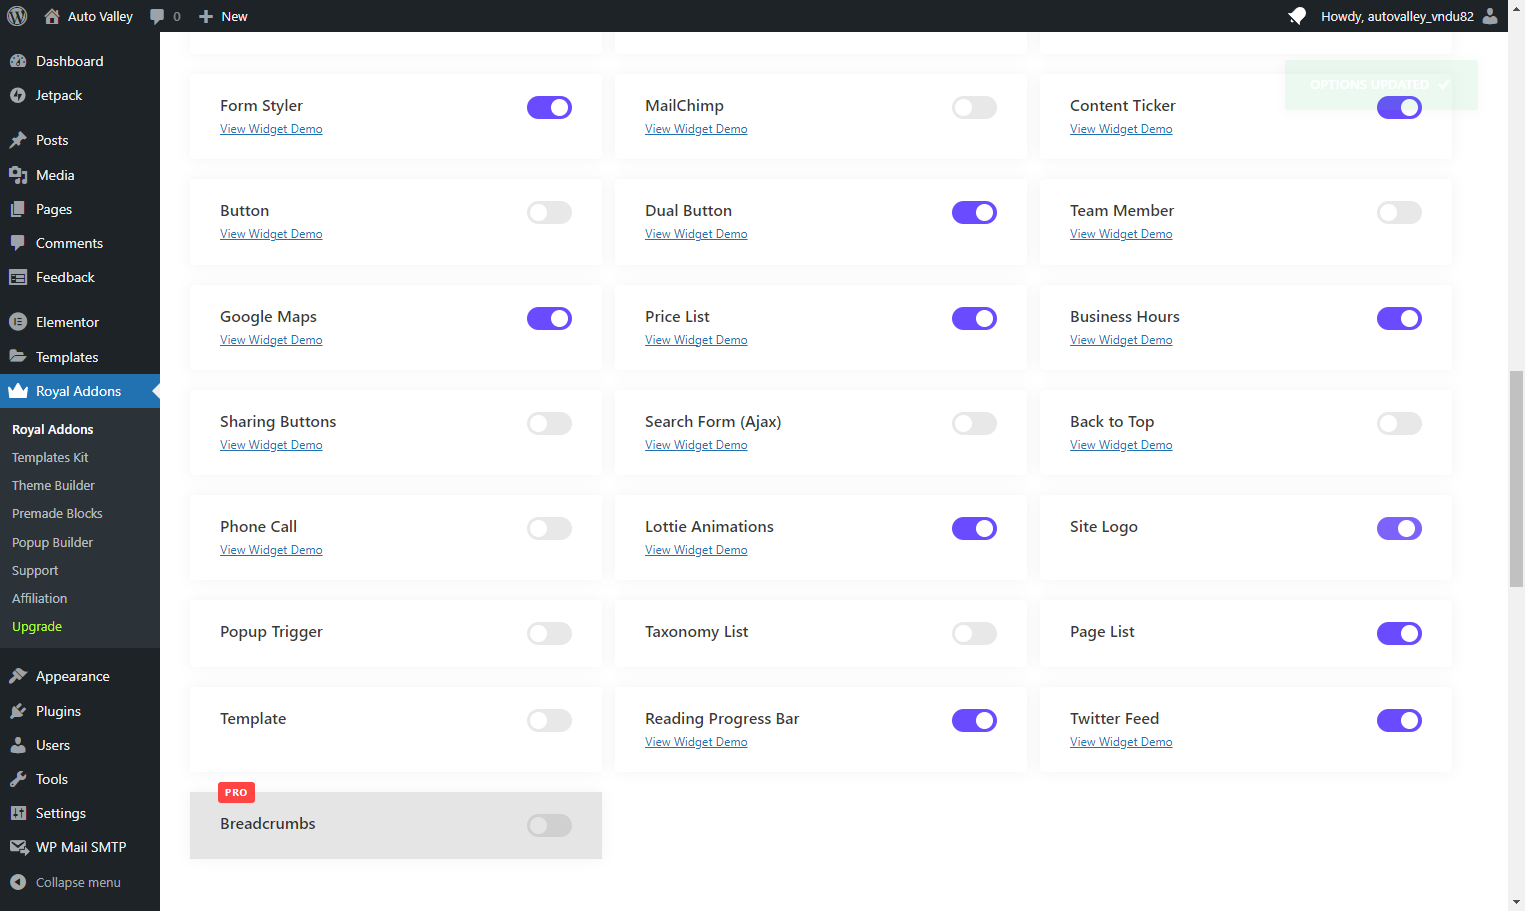Image resolution: width=1525 pixels, height=911 pixels.
Task: Select Popup Builder in Royal Addons submenu
Action: pyautogui.click(x=52, y=542)
